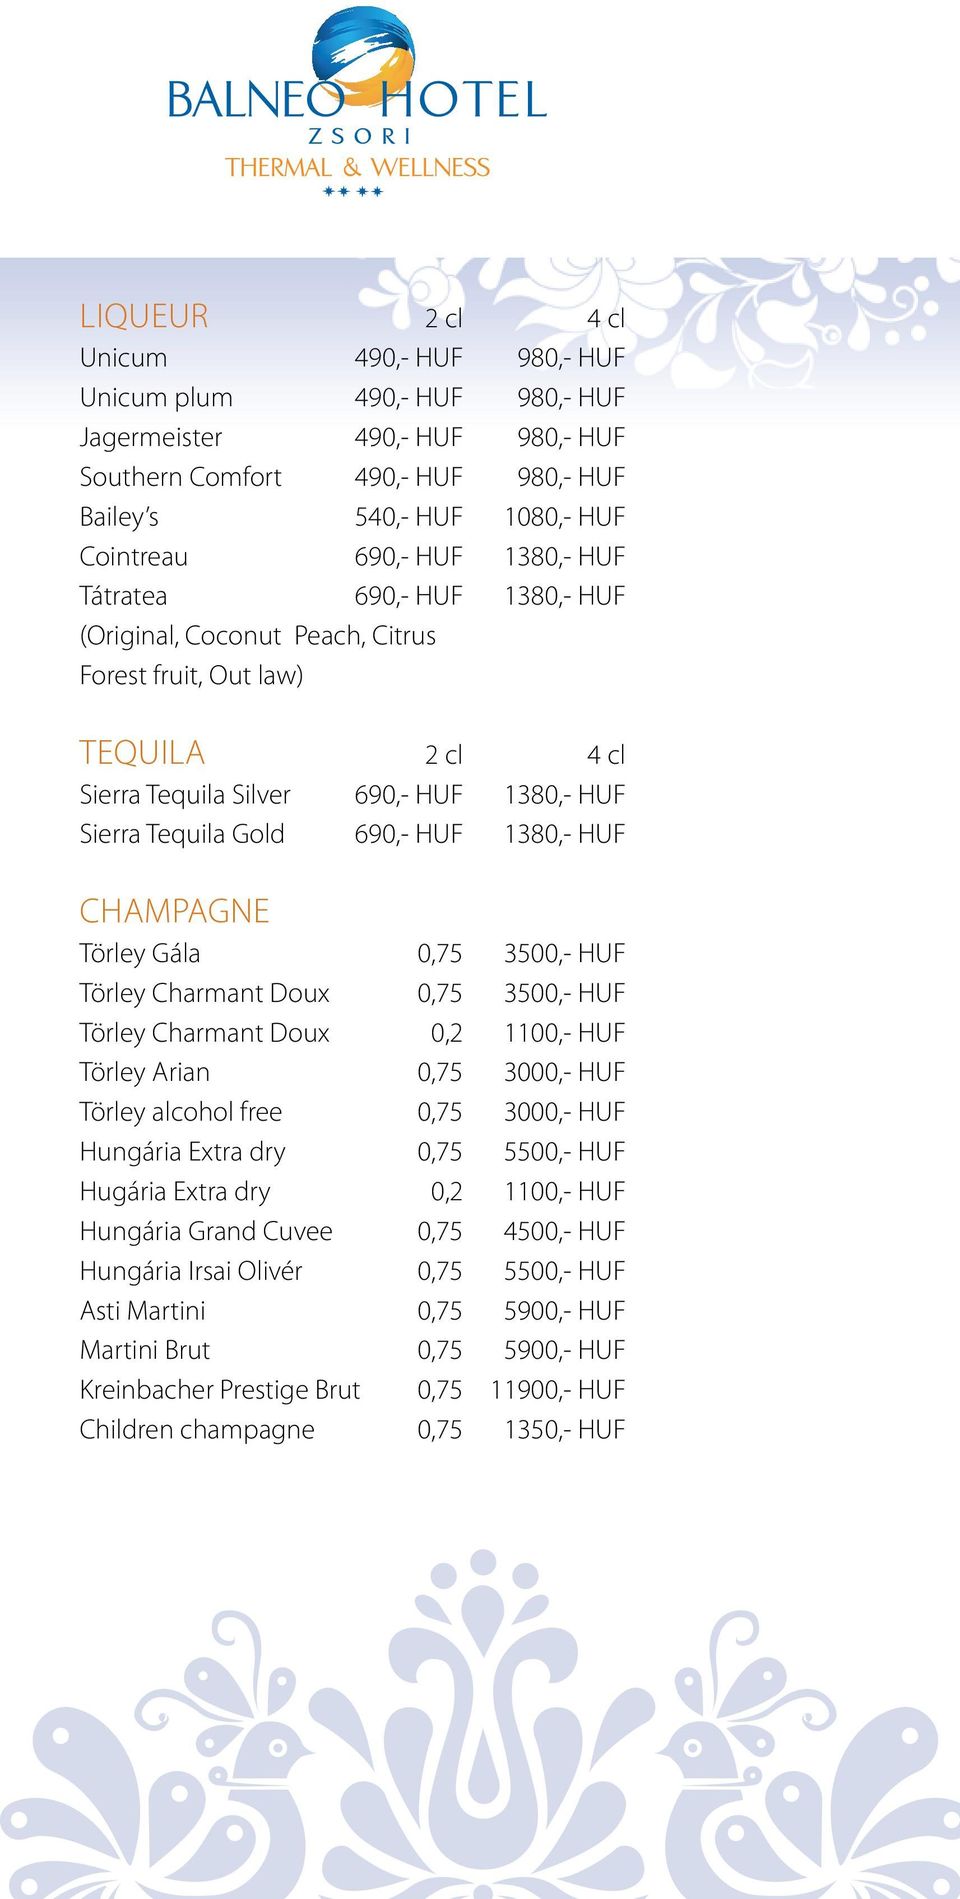Click Kreinbacher Prestige Brut 11900,- HUF price
Viewport: 960px width, 1899px height.
[x=558, y=1390]
